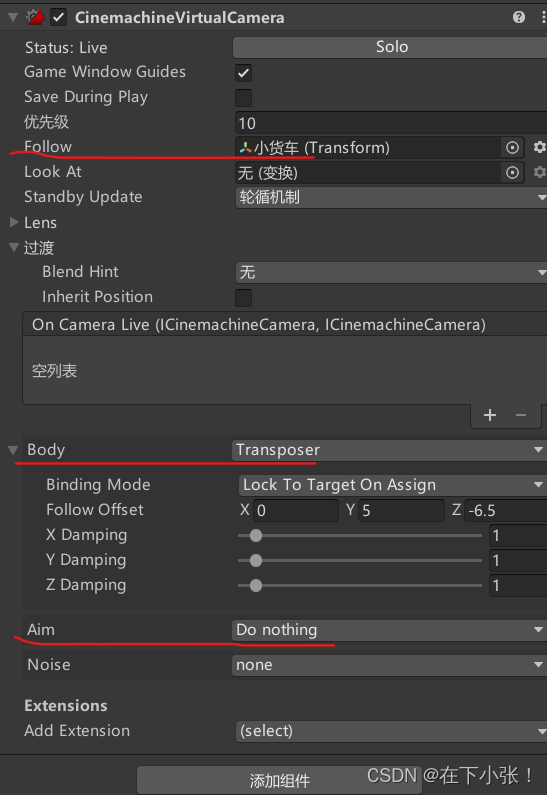Click the Follow Offset X field
547x795 pixels.
296,511
